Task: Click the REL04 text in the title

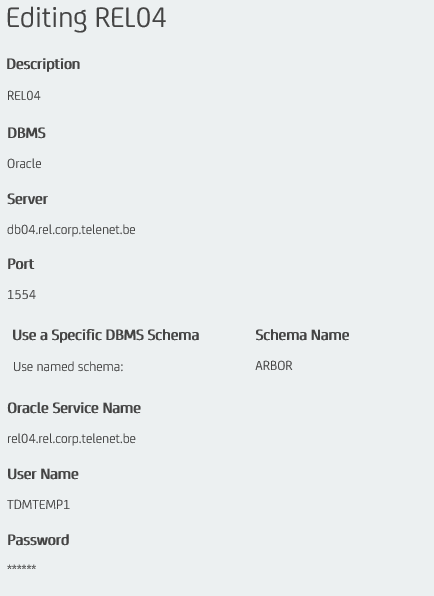Action: click(130, 17)
